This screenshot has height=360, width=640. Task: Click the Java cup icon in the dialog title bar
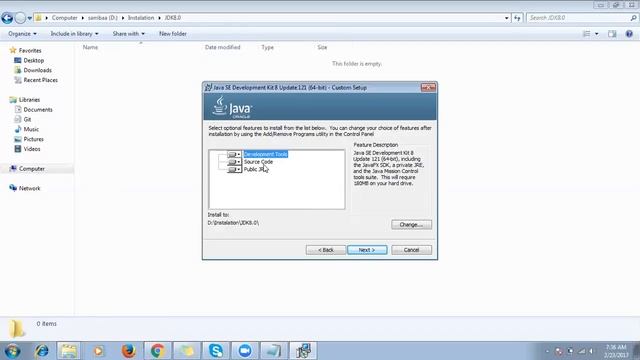tap(209, 87)
